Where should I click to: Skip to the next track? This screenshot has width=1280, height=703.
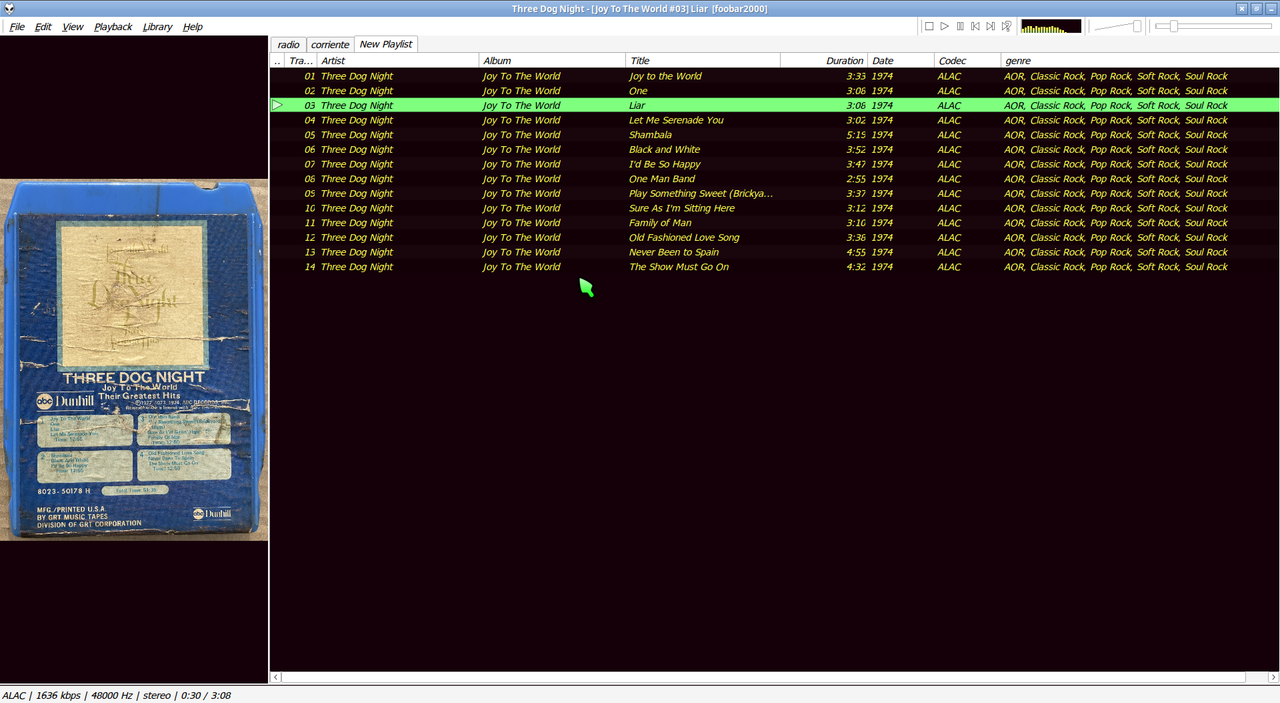[x=990, y=26]
